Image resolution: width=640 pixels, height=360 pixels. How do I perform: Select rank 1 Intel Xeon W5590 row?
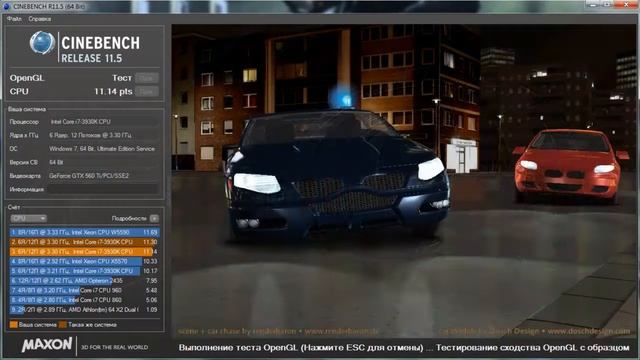coord(84,232)
